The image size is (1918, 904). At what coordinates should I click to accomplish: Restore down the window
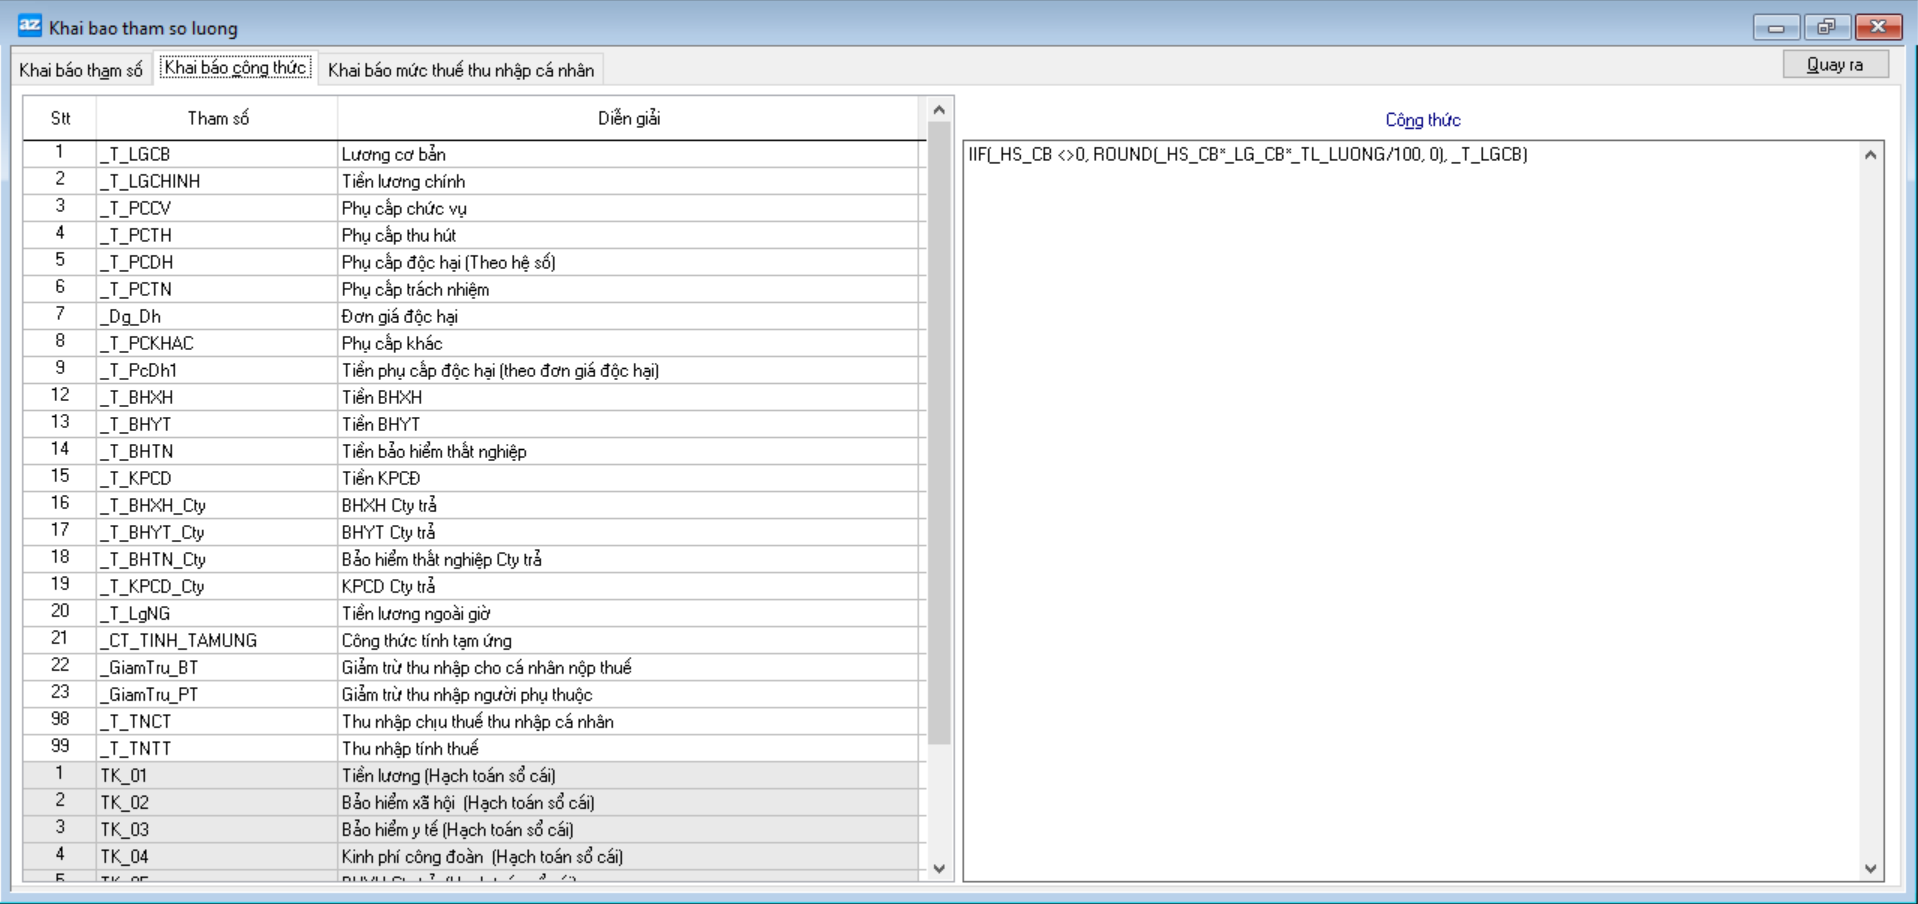point(1826,27)
